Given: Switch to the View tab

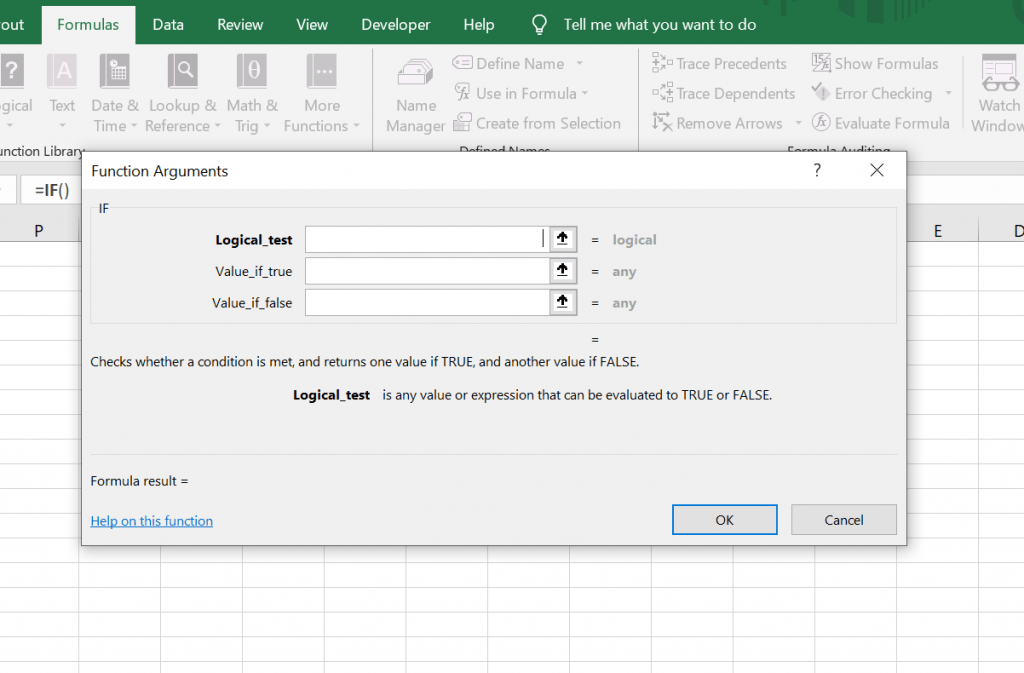Looking at the screenshot, I should tap(312, 25).
